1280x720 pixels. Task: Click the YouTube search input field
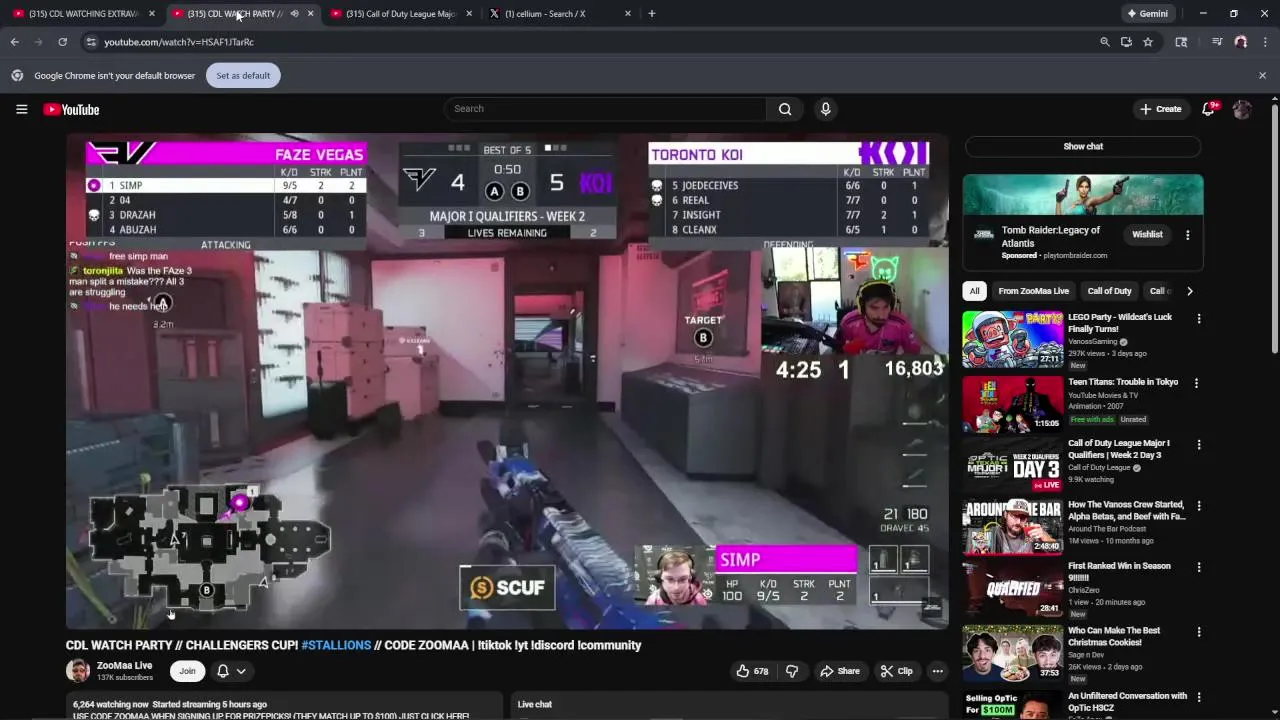click(604, 109)
